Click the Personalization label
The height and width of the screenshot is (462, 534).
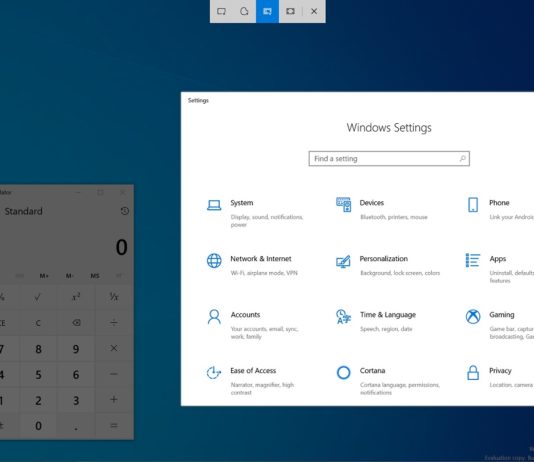click(x=383, y=259)
